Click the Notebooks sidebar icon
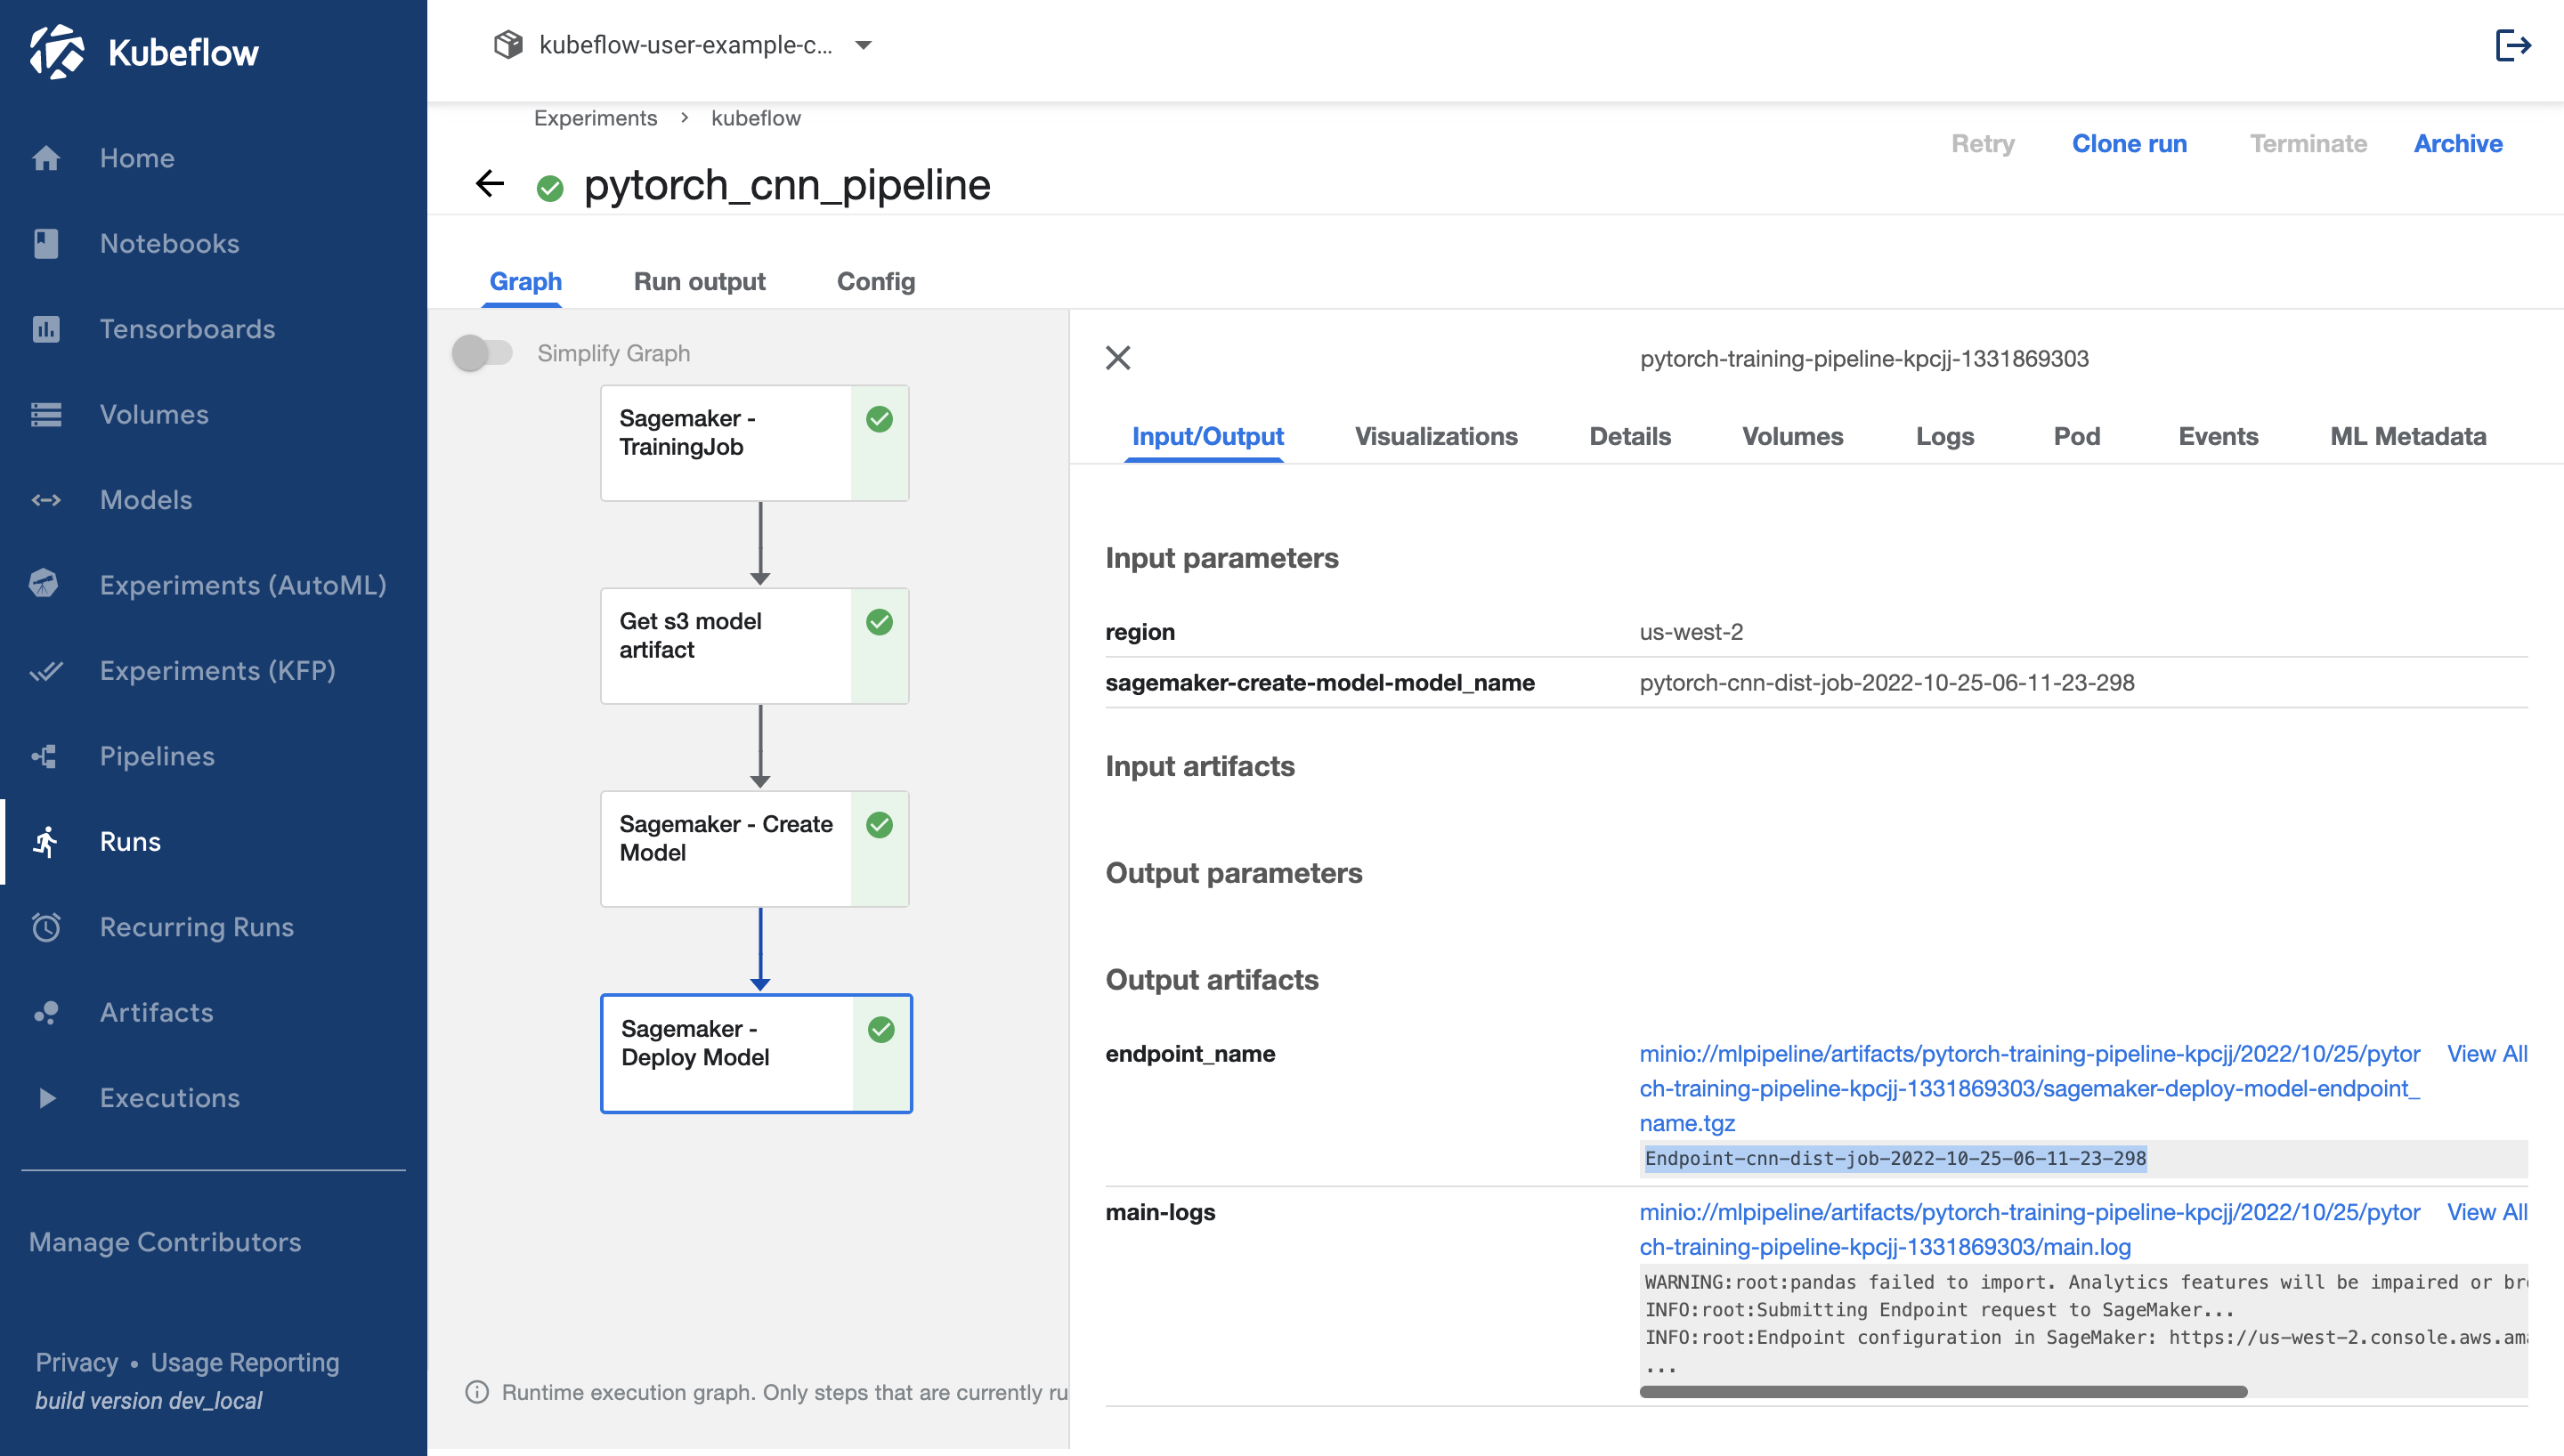The height and width of the screenshot is (1456, 2564). [46, 243]
